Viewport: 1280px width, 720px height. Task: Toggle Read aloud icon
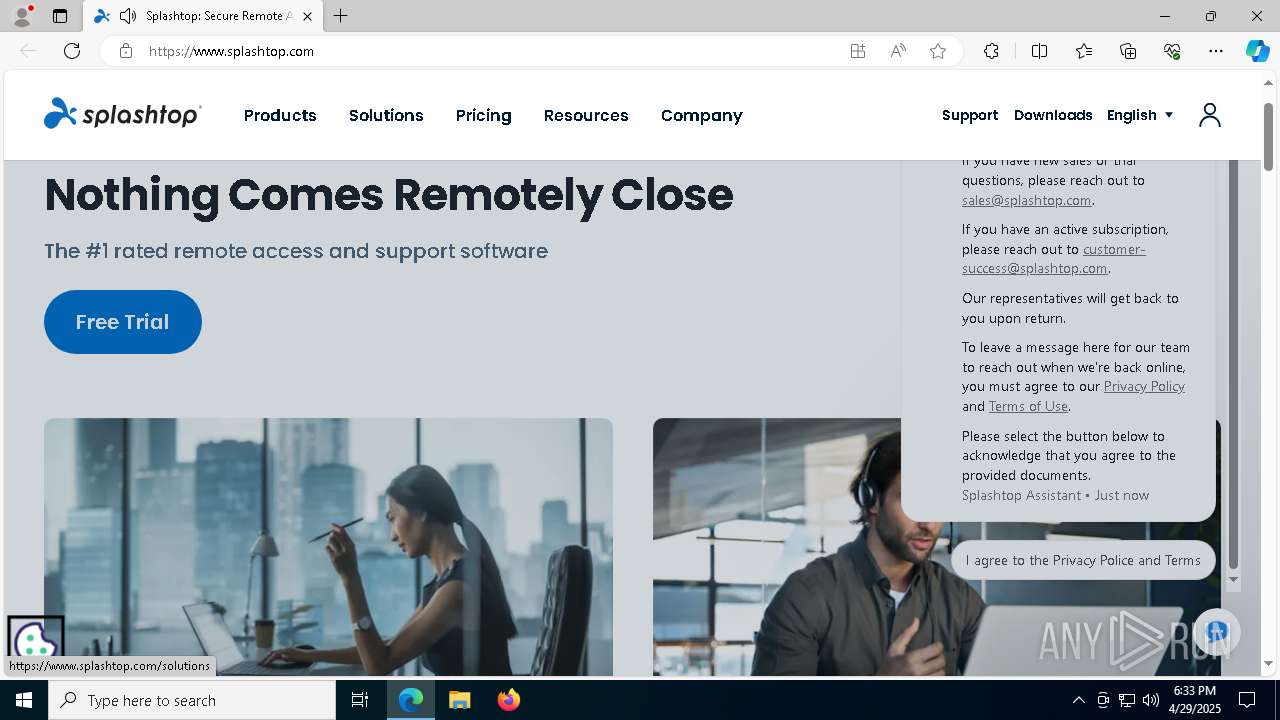(898, 51)
